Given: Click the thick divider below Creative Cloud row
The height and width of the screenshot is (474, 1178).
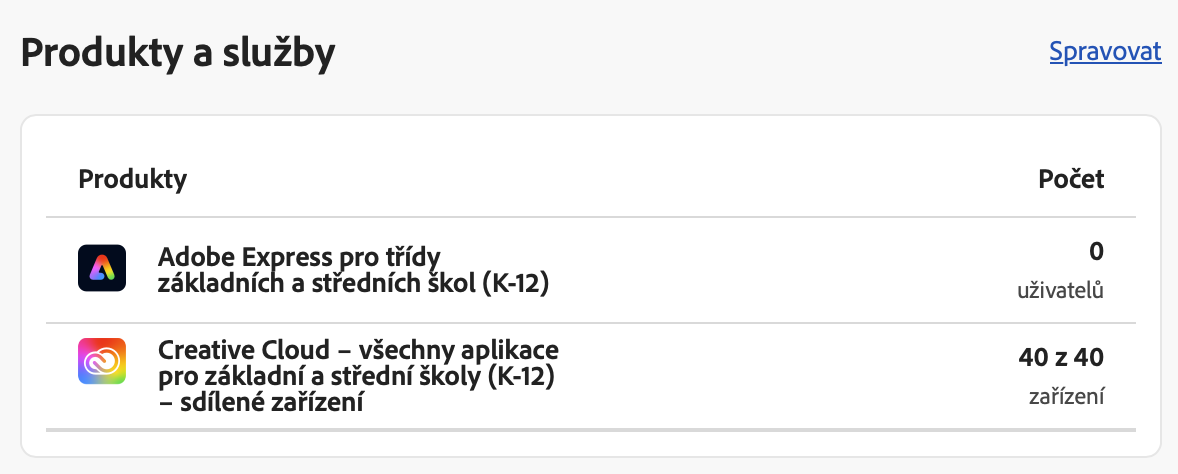Looking at the screenshot, I should tap(590, 430).
